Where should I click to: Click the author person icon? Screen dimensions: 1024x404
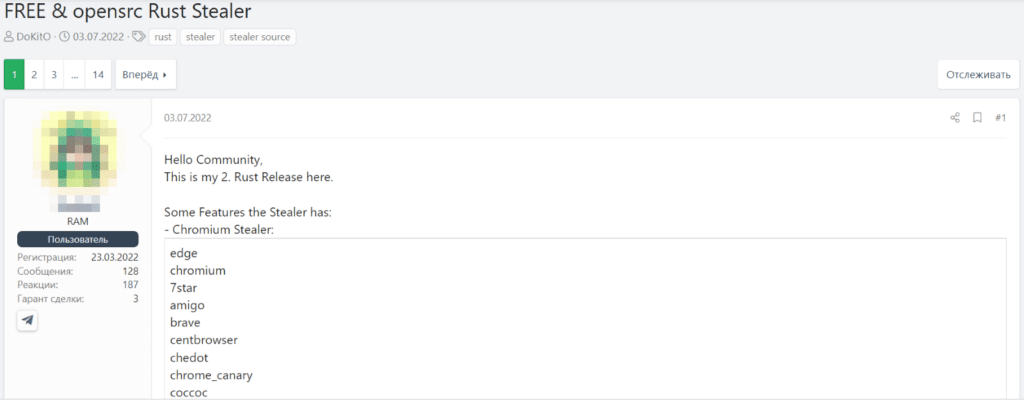tap(8, 37)
